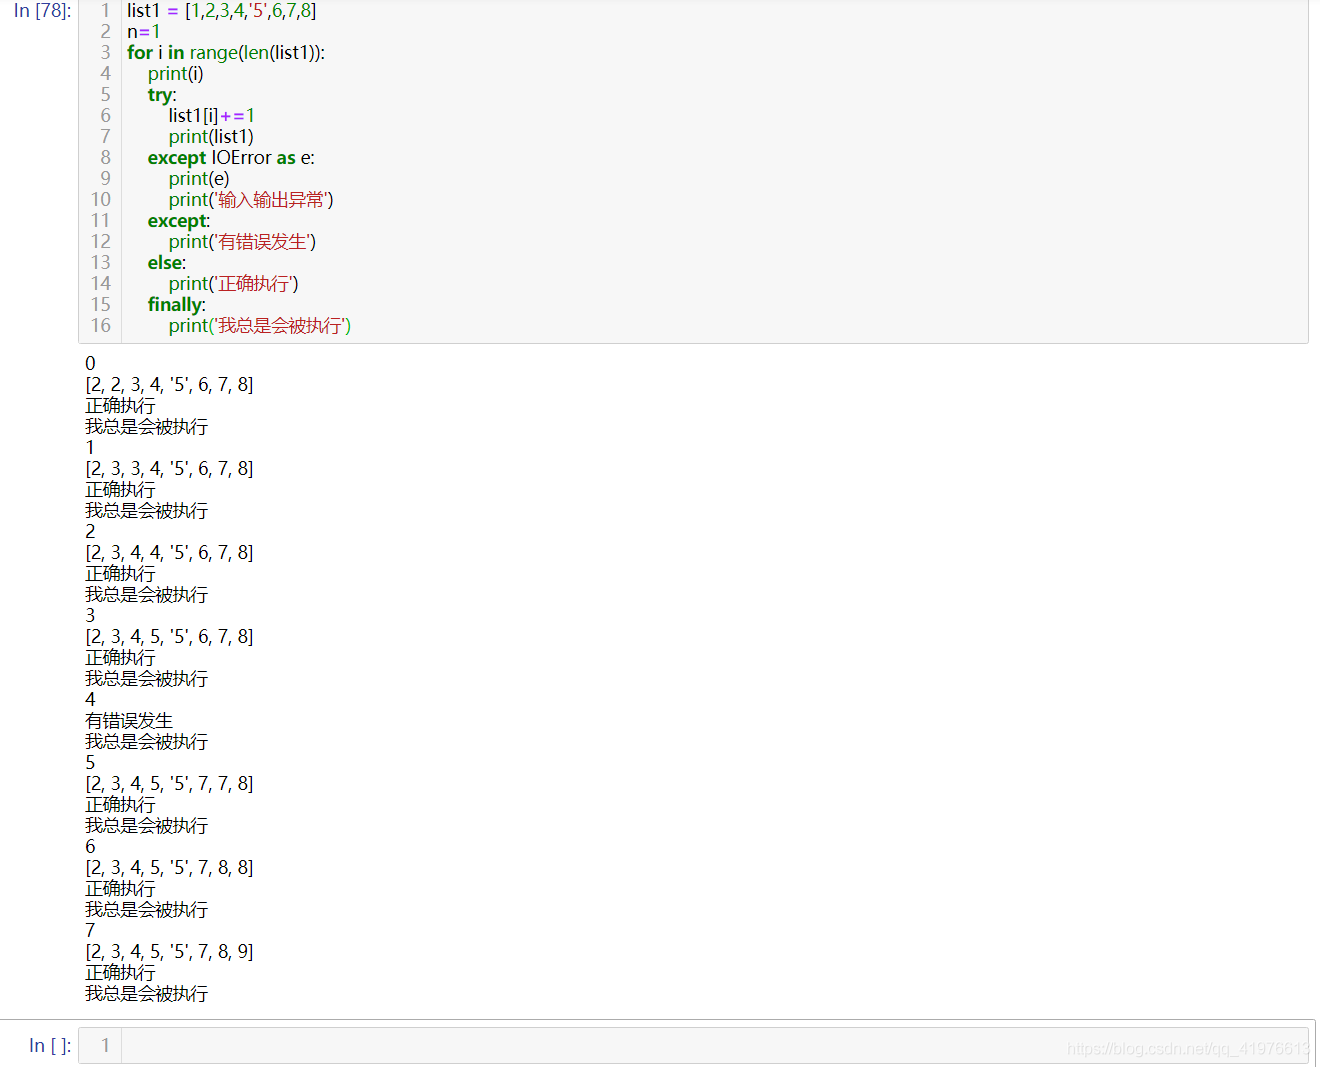1320x1067 pixels.
Task: Click line number 8 in the gutter
Action: [105, 158]
